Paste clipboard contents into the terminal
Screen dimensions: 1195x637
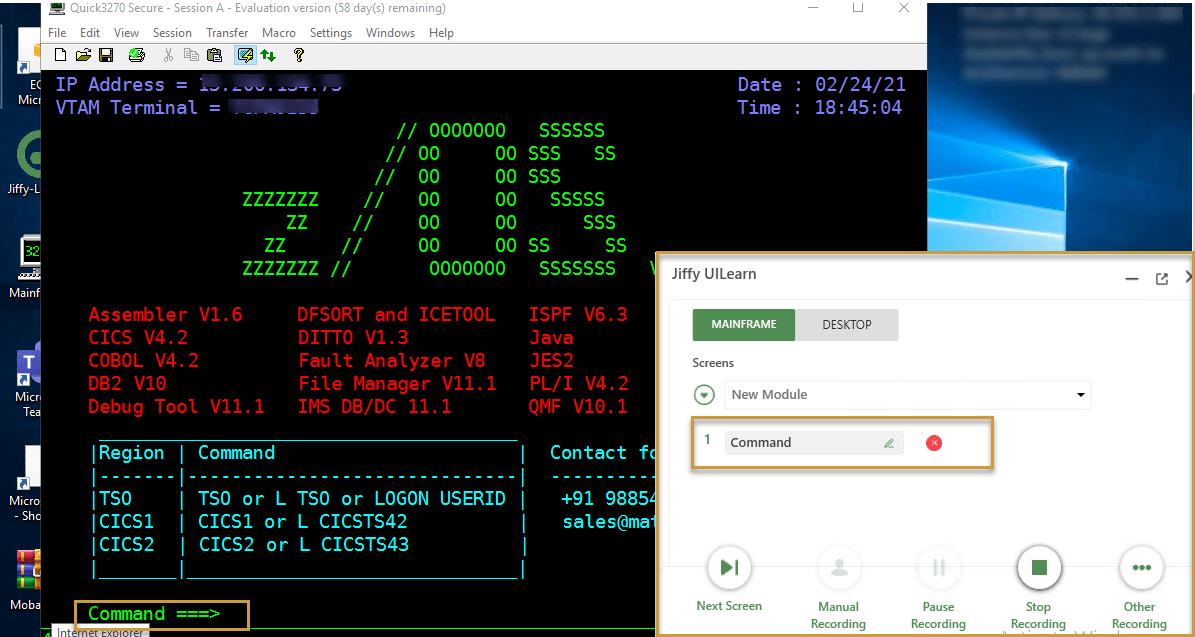[x=213, y=55]
